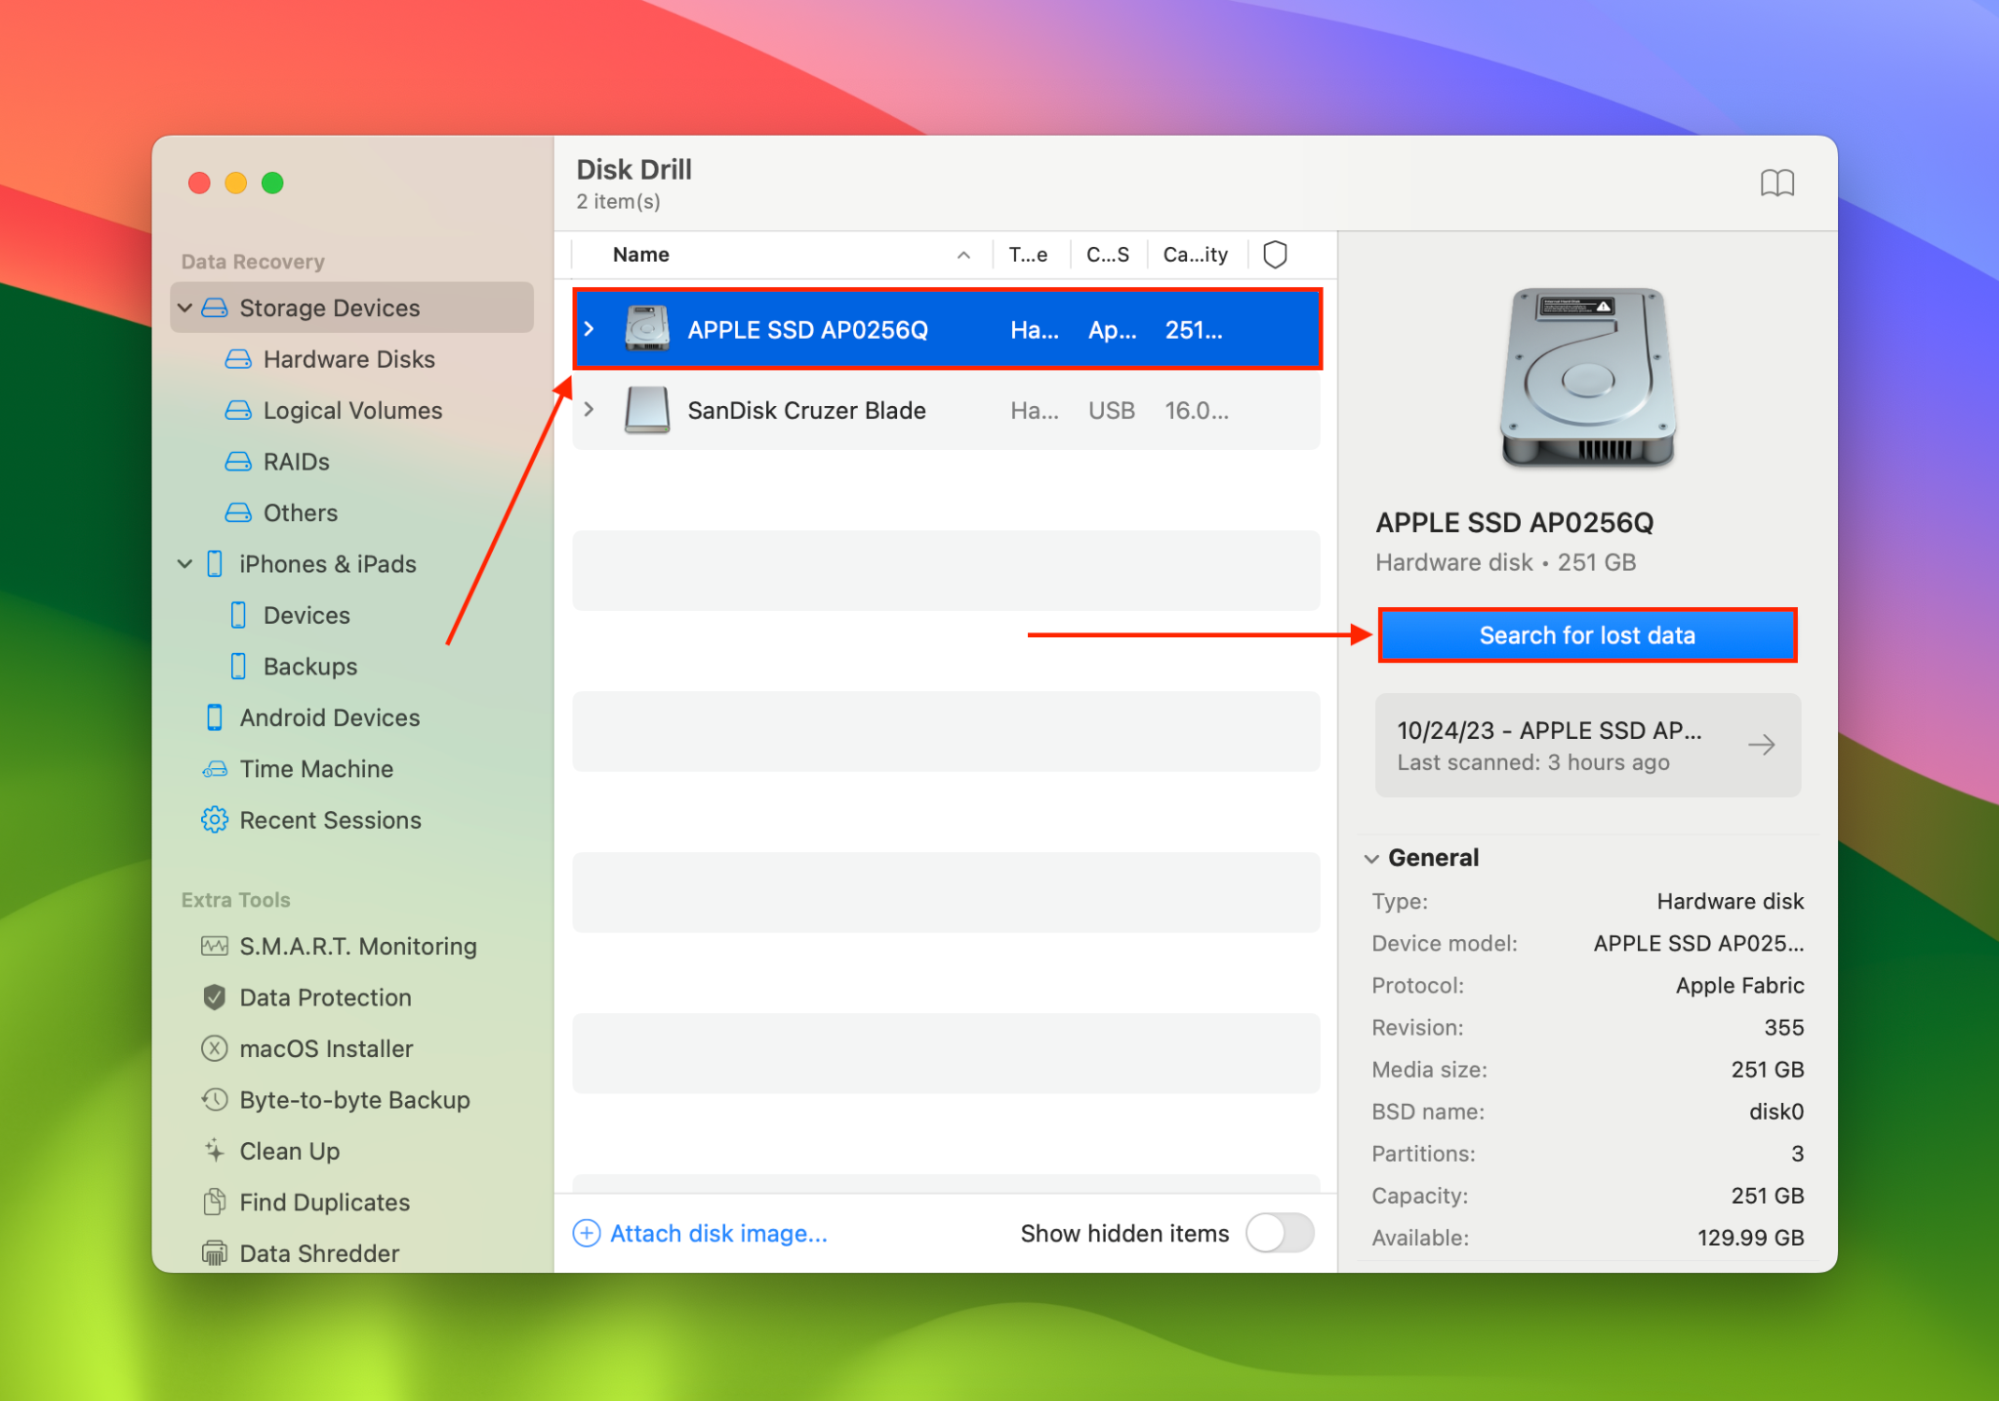Click the Byte-to-byte Backup clock icon
The image size is (1999, 1401).
click(x=214, y=1100)
